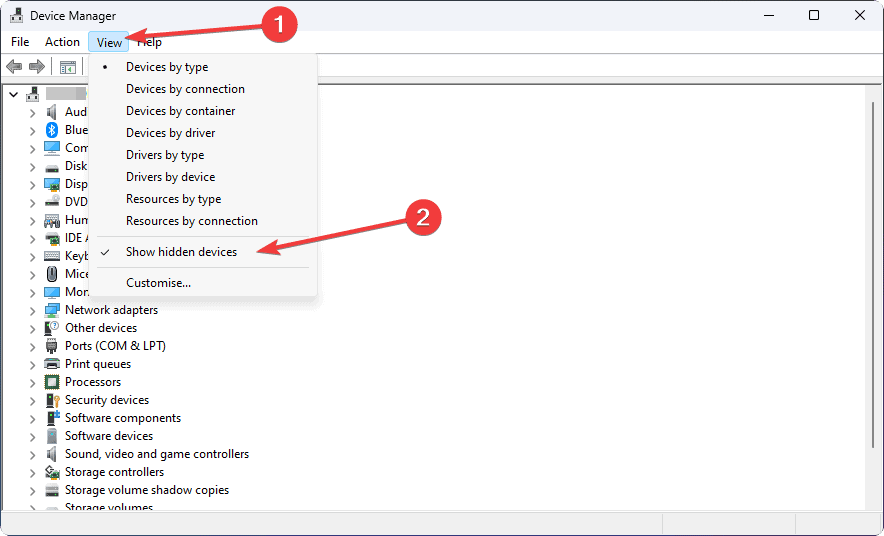Click the Back arrow toolbar icon

click(x=14, y=67)
